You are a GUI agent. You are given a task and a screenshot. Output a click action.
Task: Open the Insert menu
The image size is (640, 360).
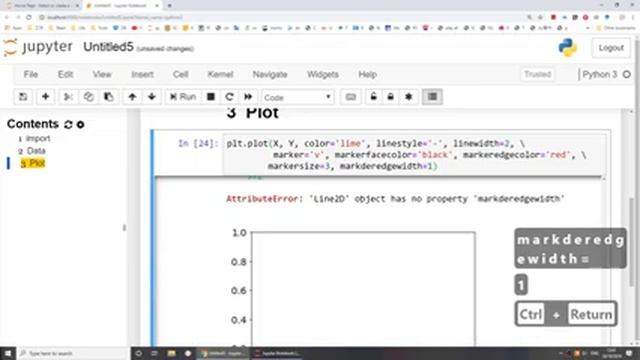142,74
